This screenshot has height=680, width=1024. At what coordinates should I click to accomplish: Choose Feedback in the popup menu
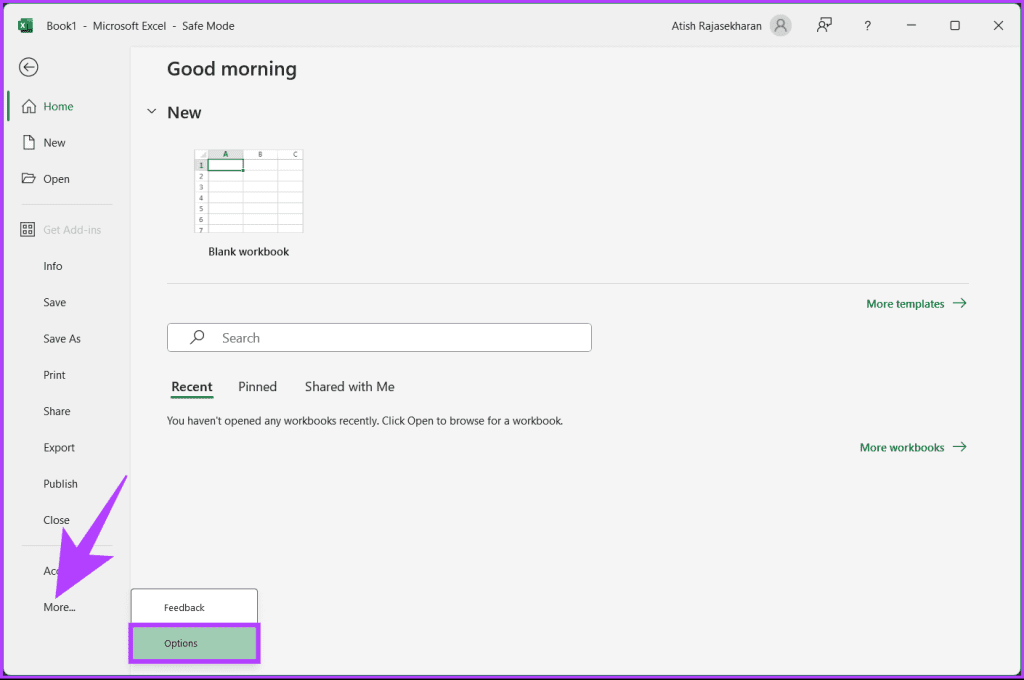(195, 607)
